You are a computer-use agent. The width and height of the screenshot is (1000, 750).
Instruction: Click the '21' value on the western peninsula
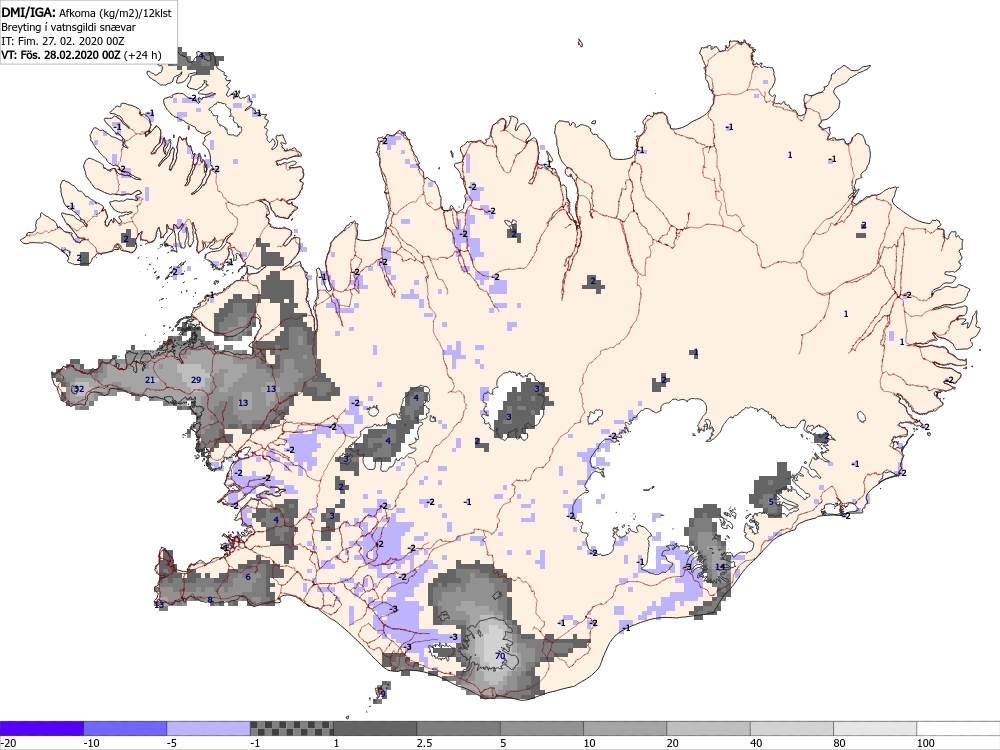[150, 380]
